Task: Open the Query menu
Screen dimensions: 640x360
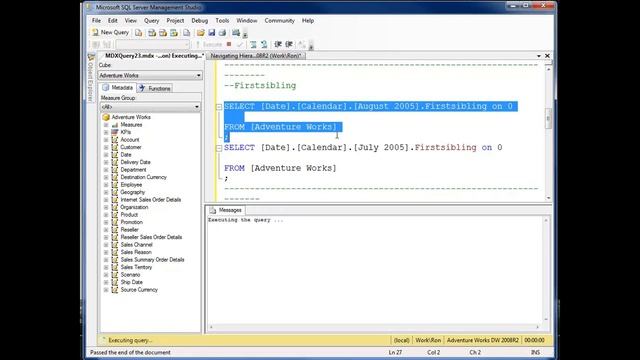Action: [x=151, y=20]
